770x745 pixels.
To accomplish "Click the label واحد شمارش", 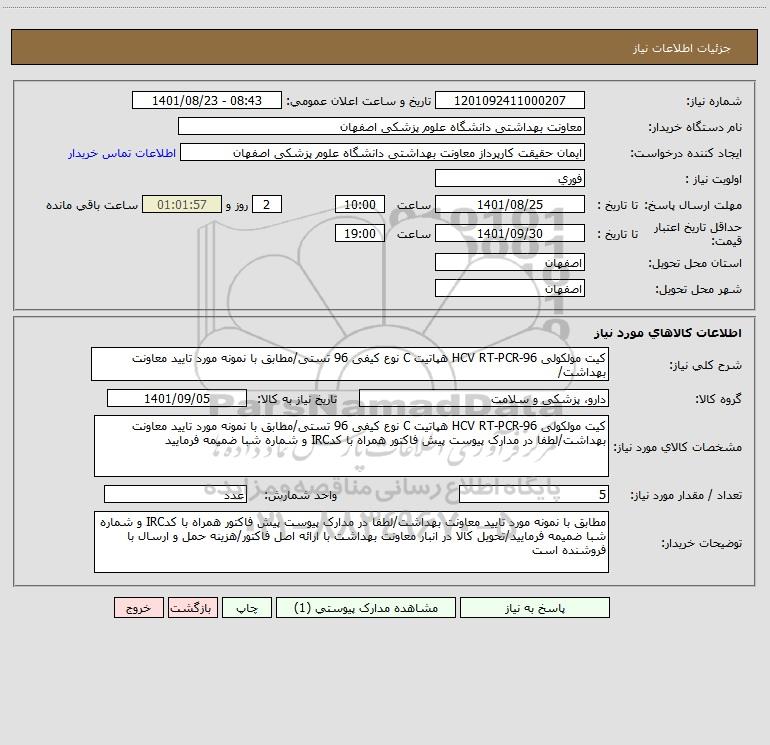I will pos(301,496).
